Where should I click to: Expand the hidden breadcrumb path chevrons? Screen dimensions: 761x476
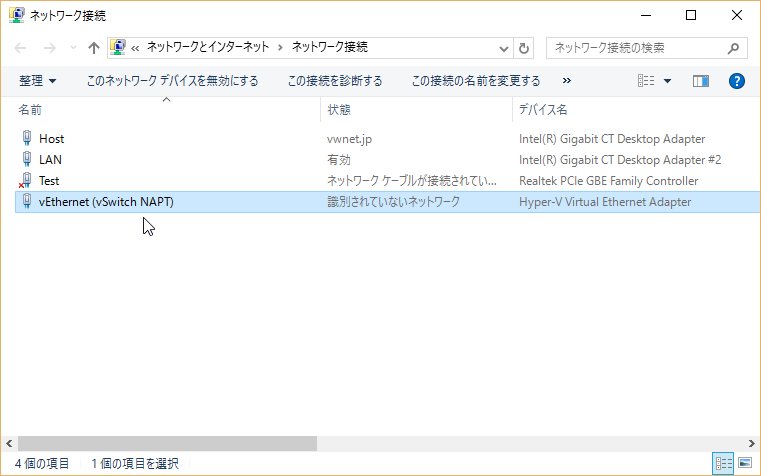tap(135, 48)
